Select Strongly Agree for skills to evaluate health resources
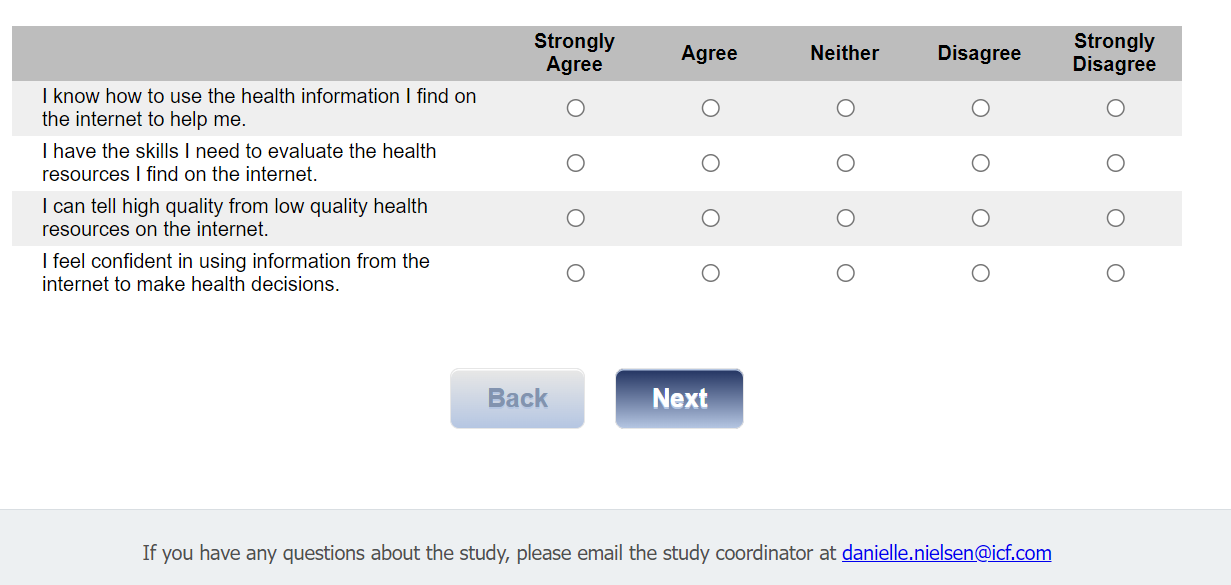This screenshot has width=1231, height=585. tap(575, 163)
